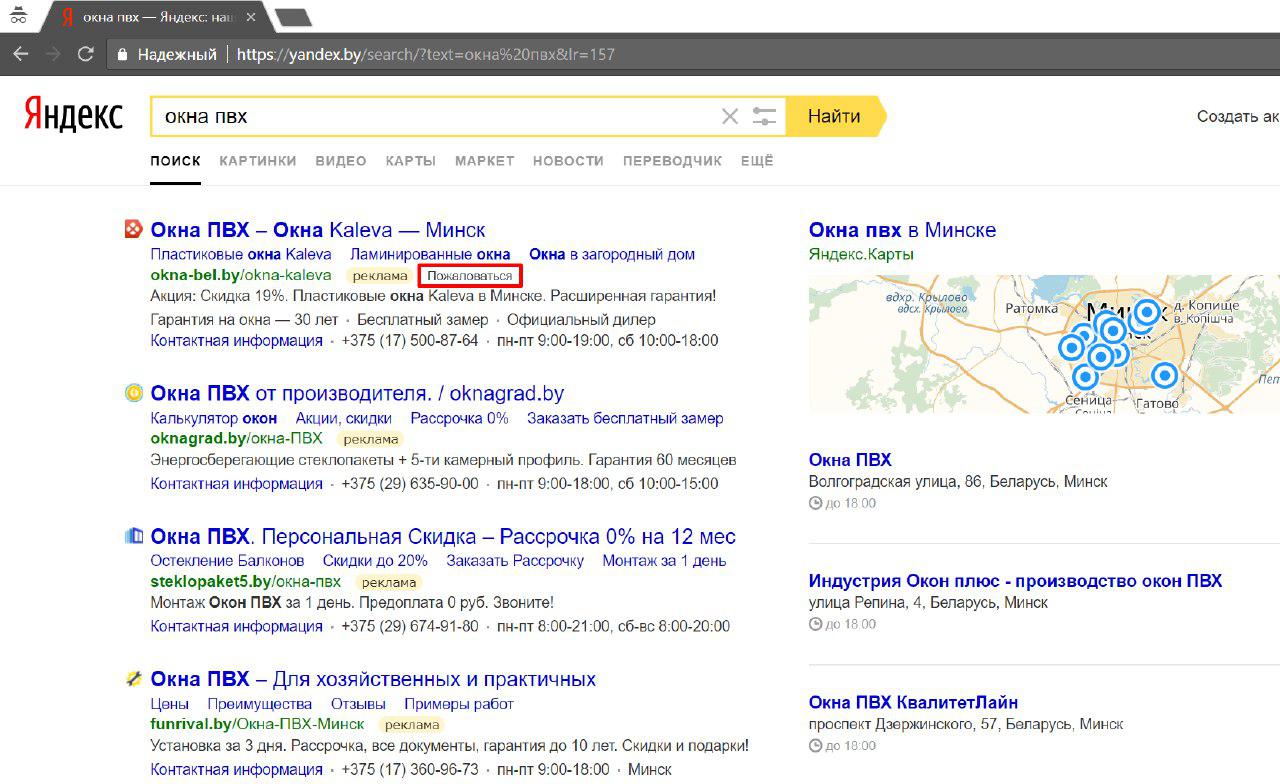This screenshot has width=1280, height=784.
Task: Open sitelink 'Отзывы'
Action: pyautogui.click(x=358, y=704)
